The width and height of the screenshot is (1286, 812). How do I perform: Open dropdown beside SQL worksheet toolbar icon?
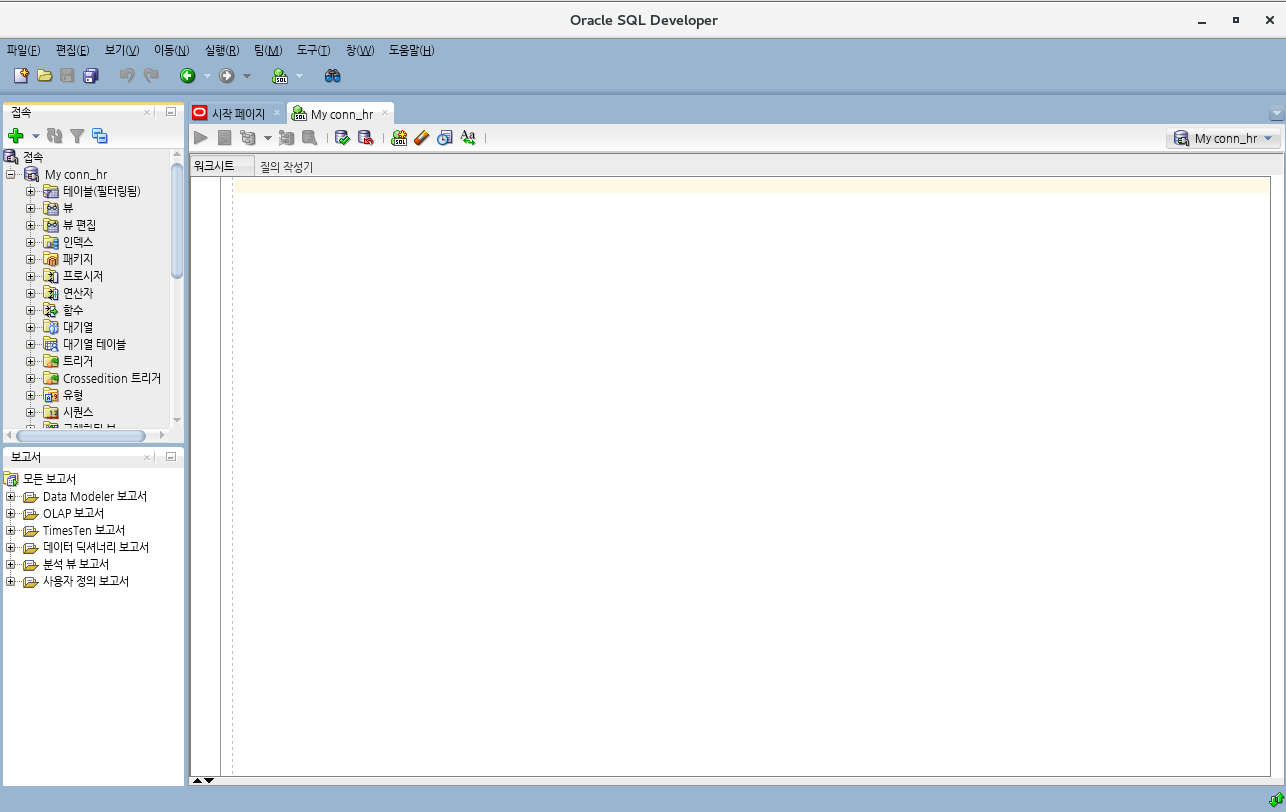(299, 76)
